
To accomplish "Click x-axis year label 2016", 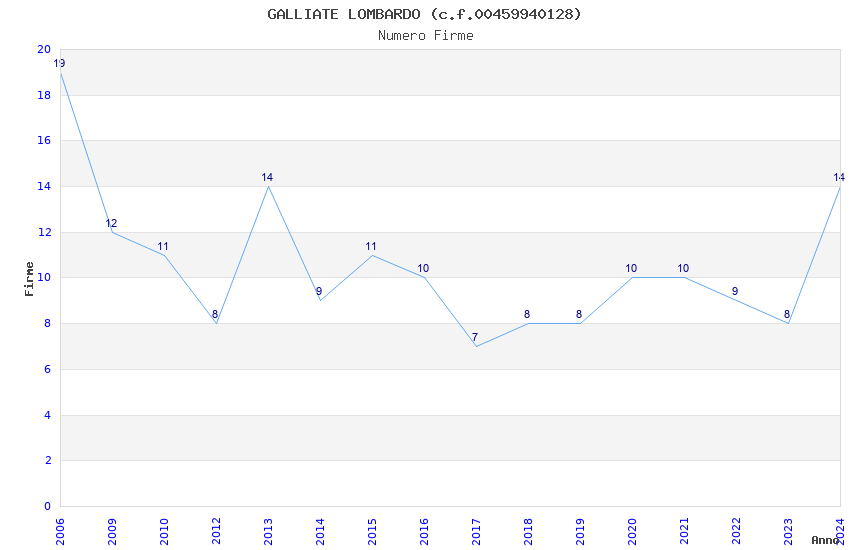I will (x=424, y=531).
